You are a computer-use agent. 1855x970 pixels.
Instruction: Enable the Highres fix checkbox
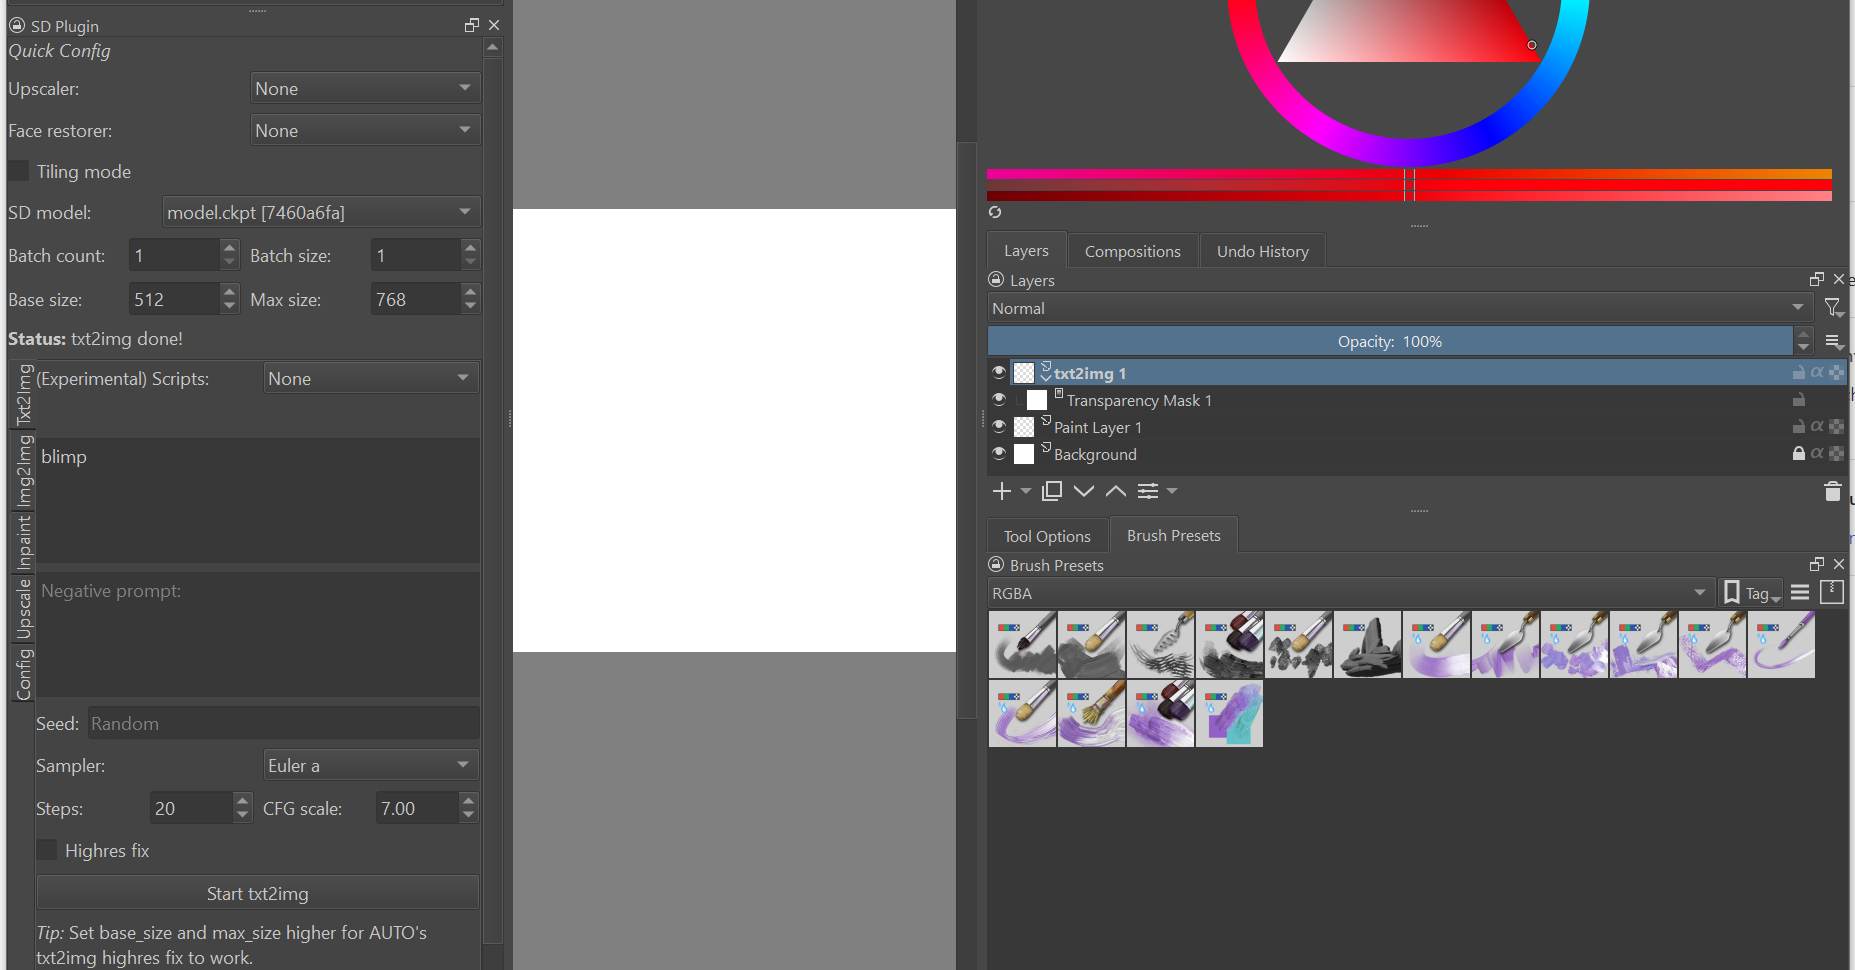[x=47, y=849]
